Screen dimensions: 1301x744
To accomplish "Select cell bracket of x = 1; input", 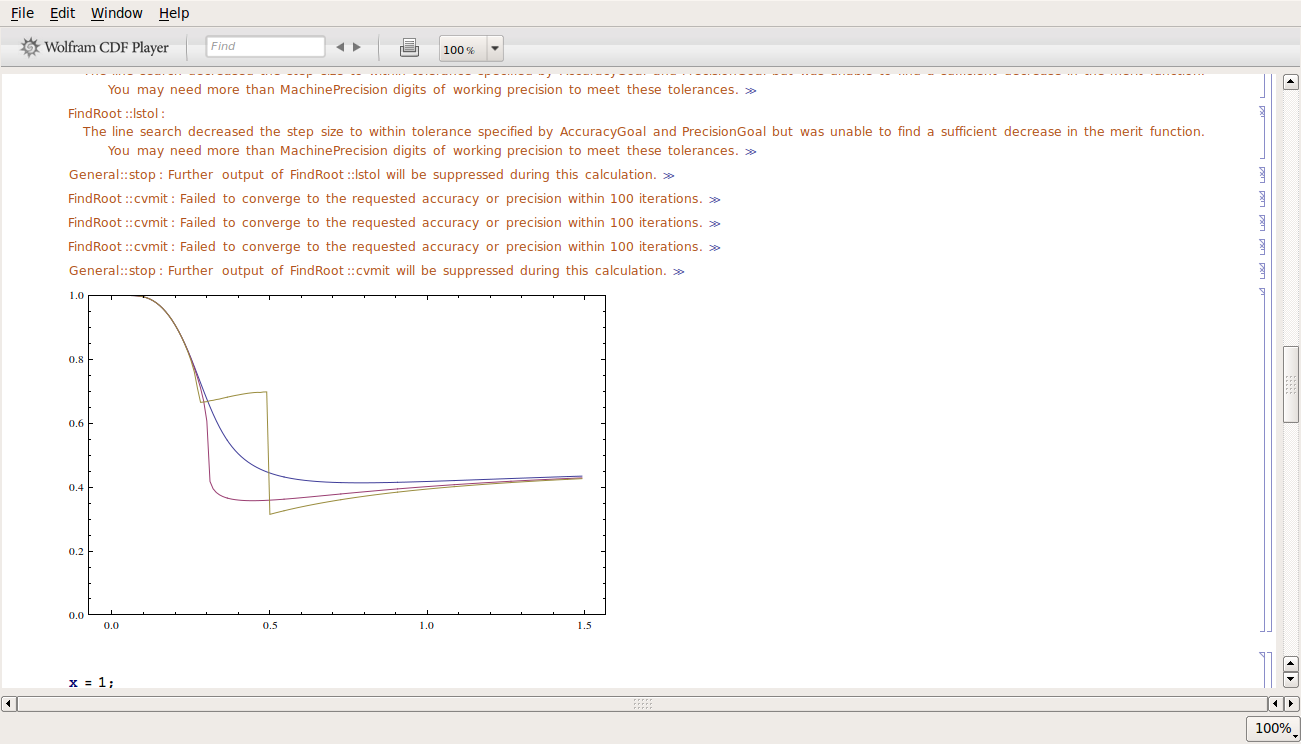I will pos(1262,670).
